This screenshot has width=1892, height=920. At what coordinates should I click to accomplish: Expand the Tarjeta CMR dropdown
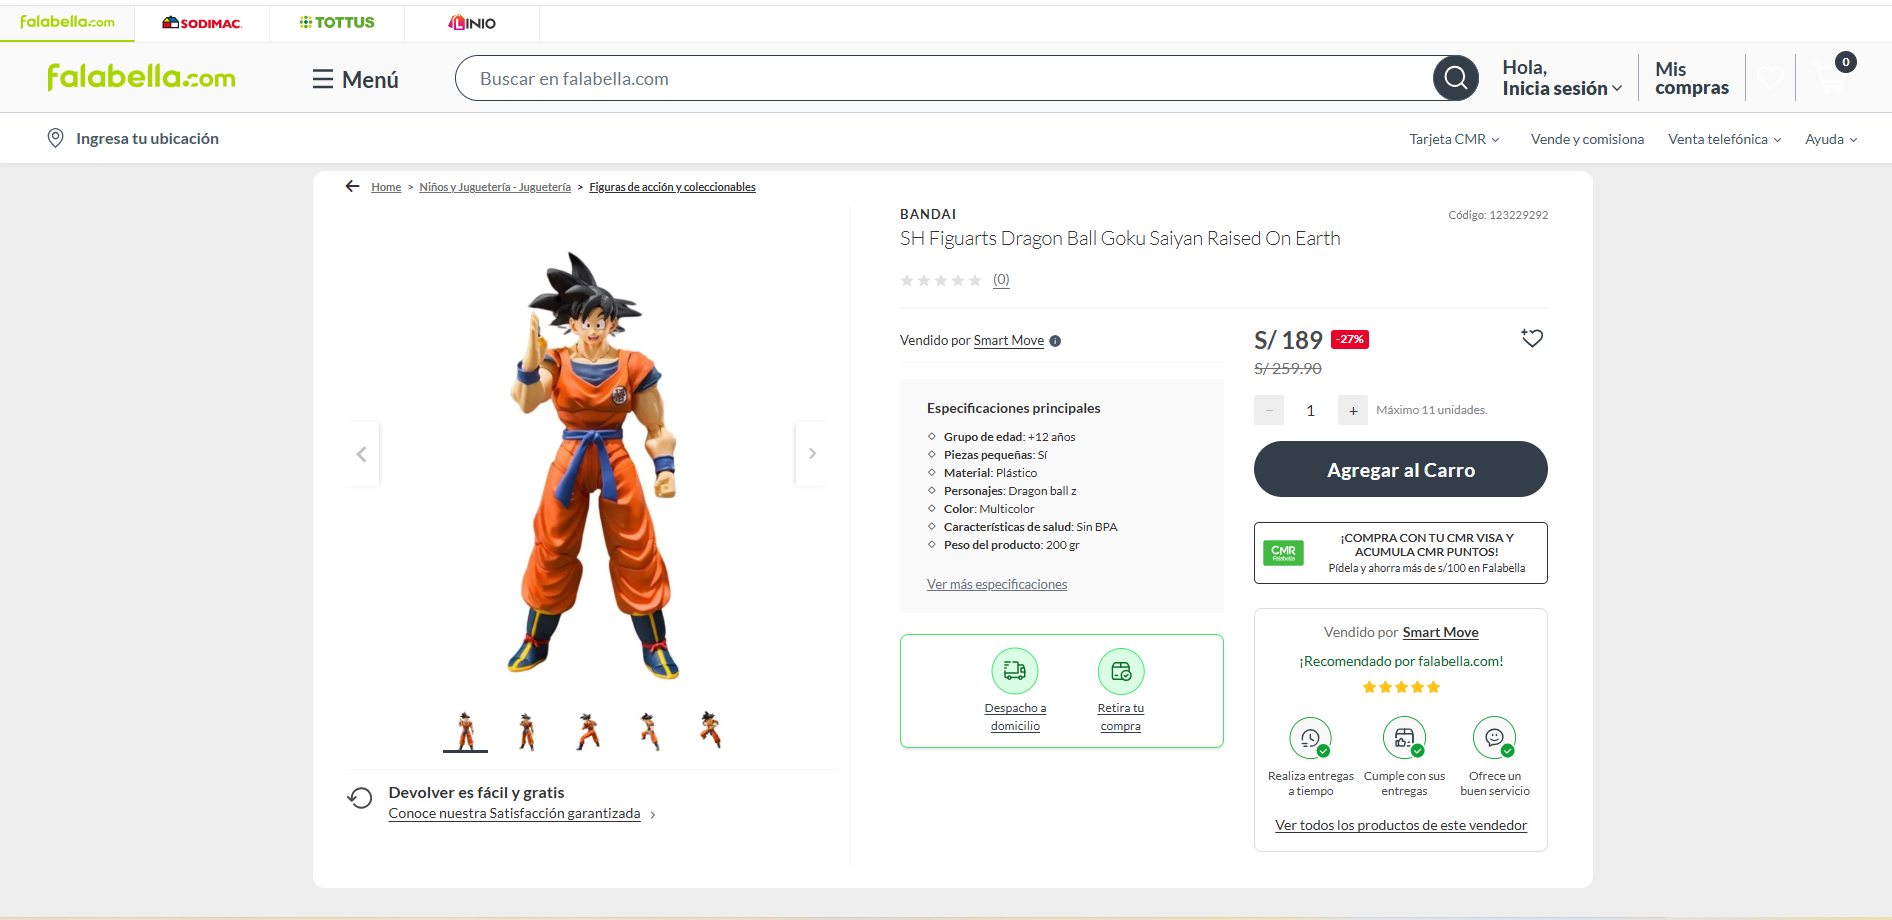[1454, 139]
